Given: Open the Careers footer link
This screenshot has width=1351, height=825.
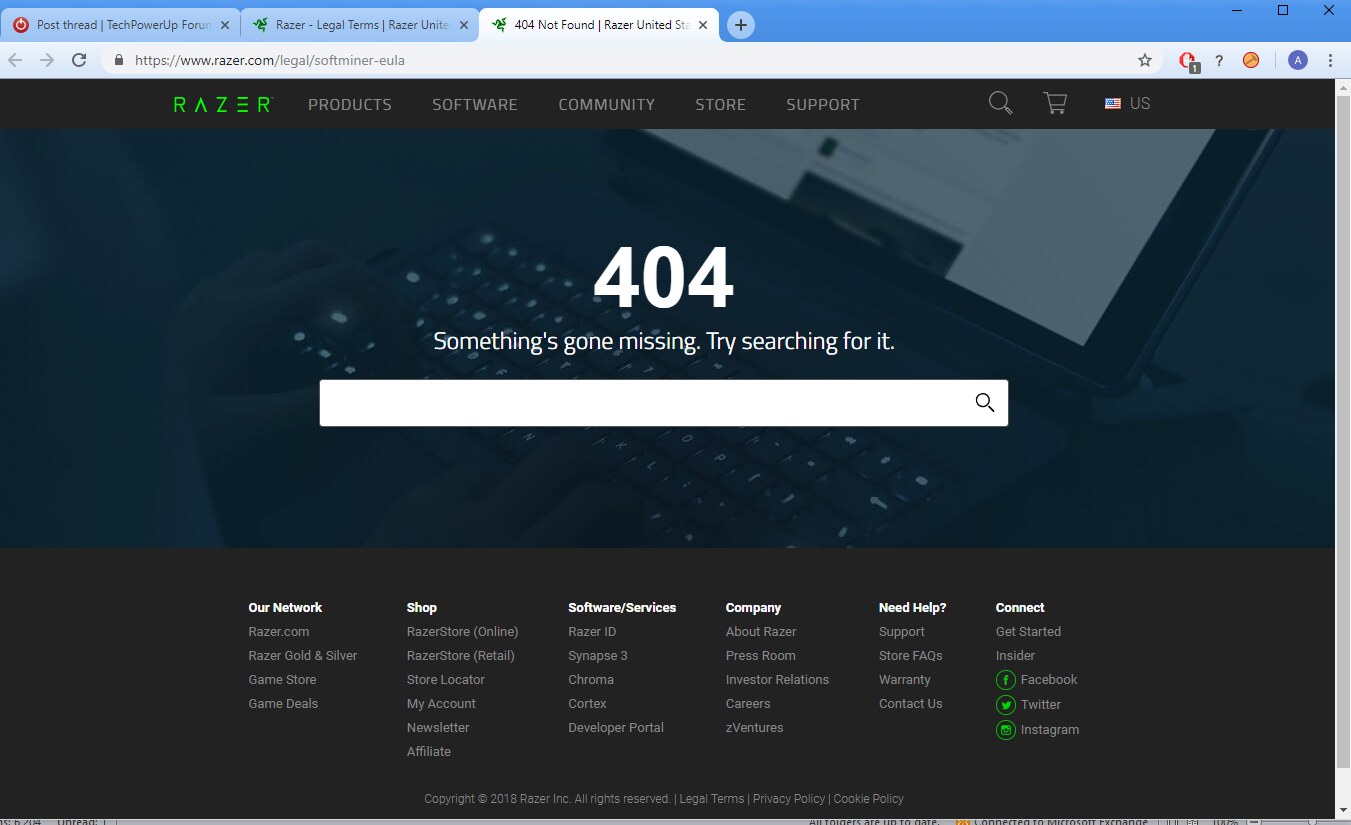Looking at the screenshot, I should (748, 704).
